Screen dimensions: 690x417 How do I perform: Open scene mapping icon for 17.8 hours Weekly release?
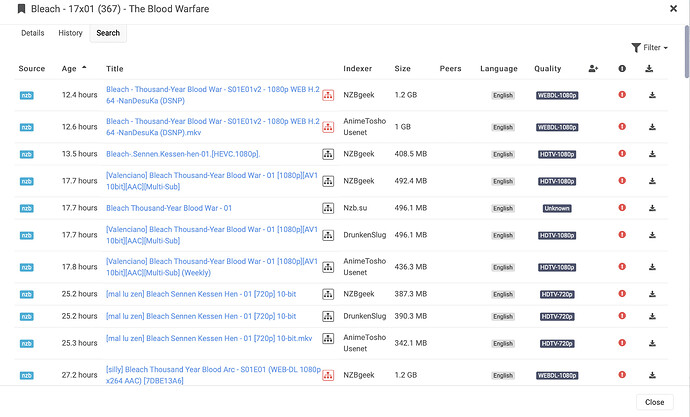pos(328,267)
